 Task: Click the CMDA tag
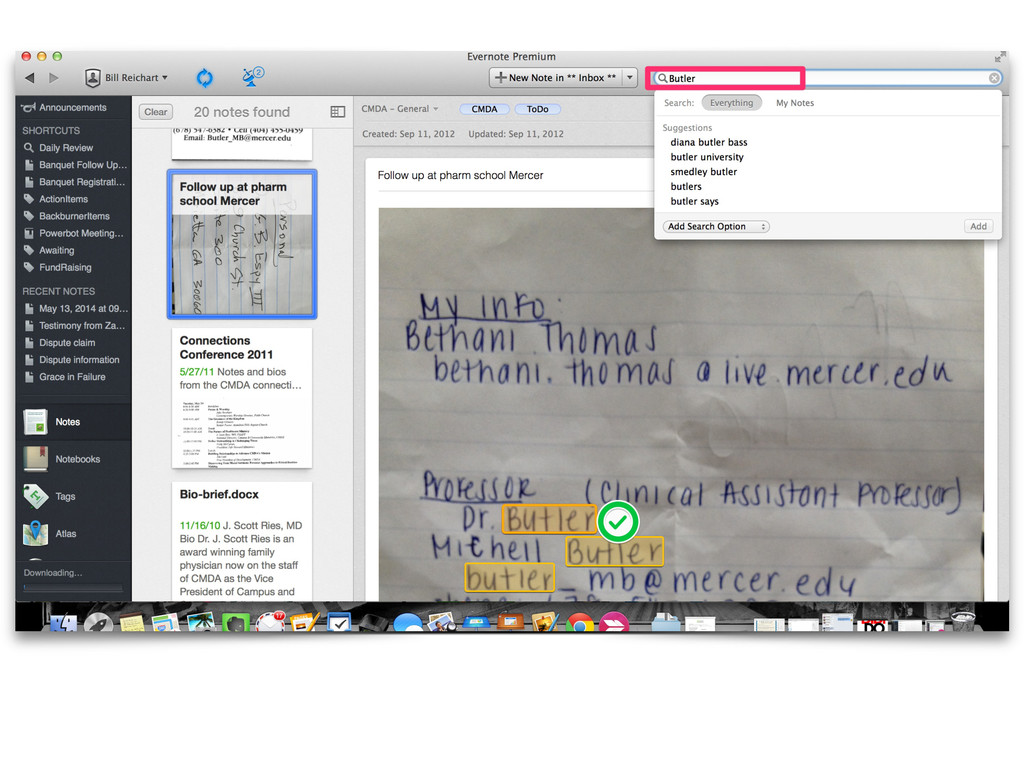[484, 109]
